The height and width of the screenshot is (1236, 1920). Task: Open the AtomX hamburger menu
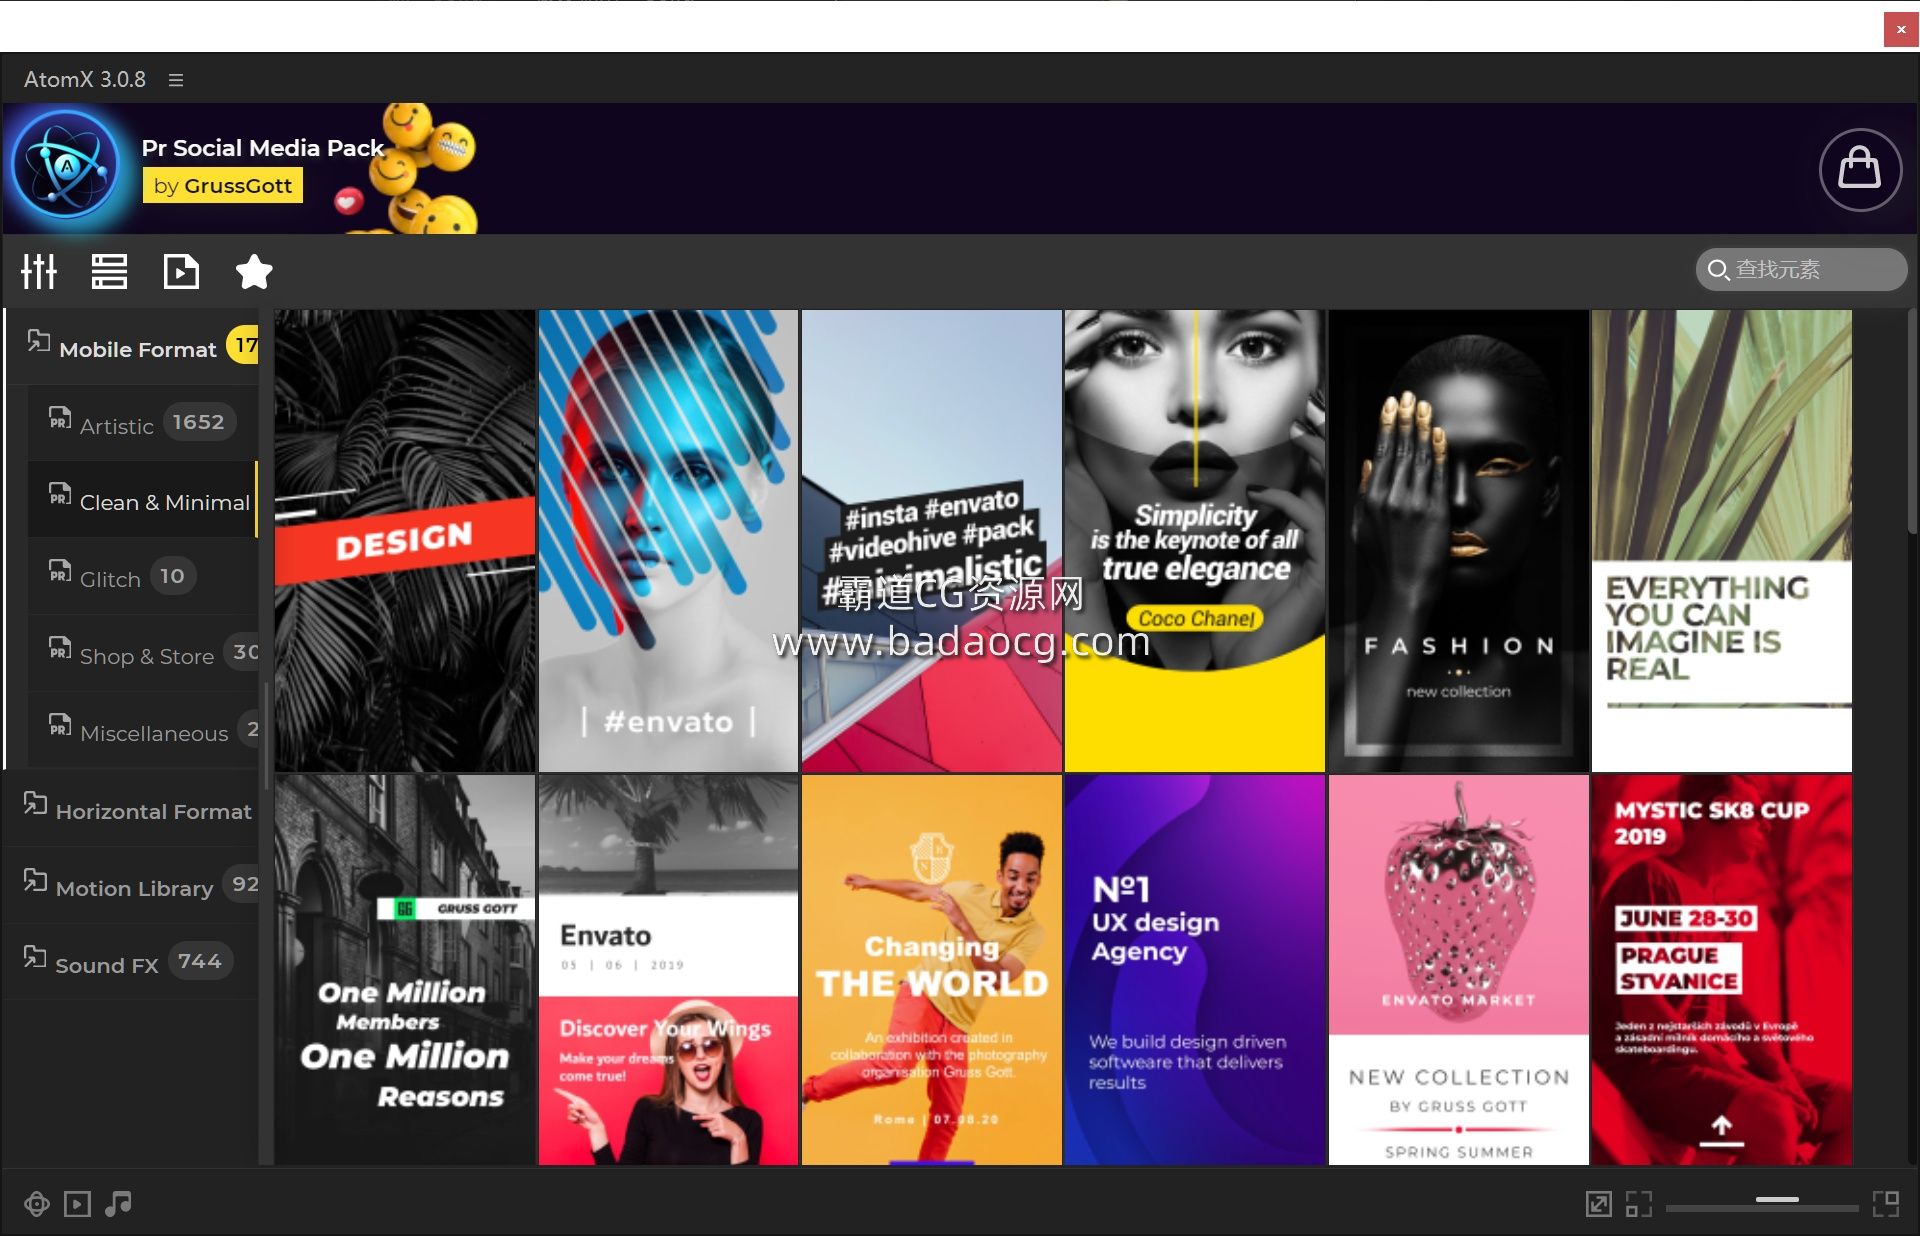(x=176, y=80)
